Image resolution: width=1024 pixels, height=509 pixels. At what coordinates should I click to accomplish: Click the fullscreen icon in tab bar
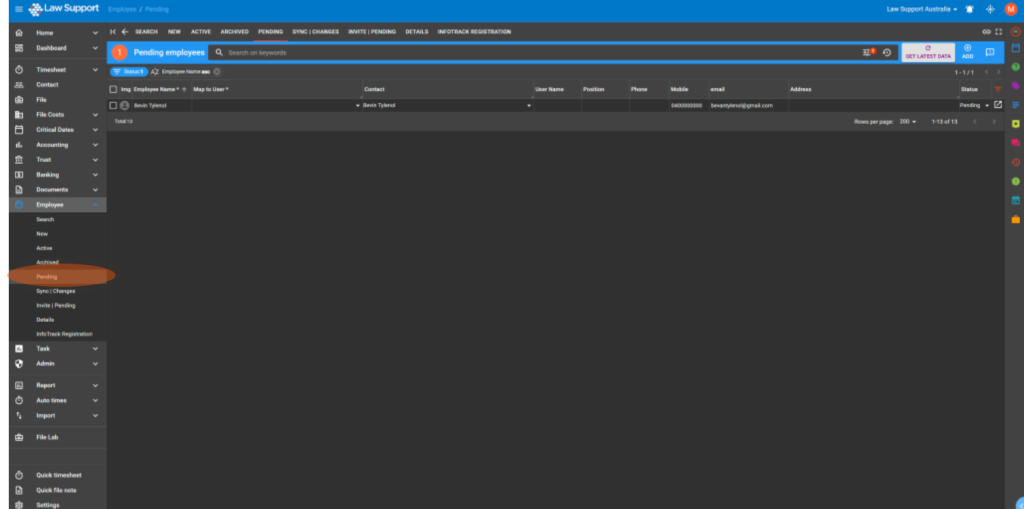click(997, 31)
